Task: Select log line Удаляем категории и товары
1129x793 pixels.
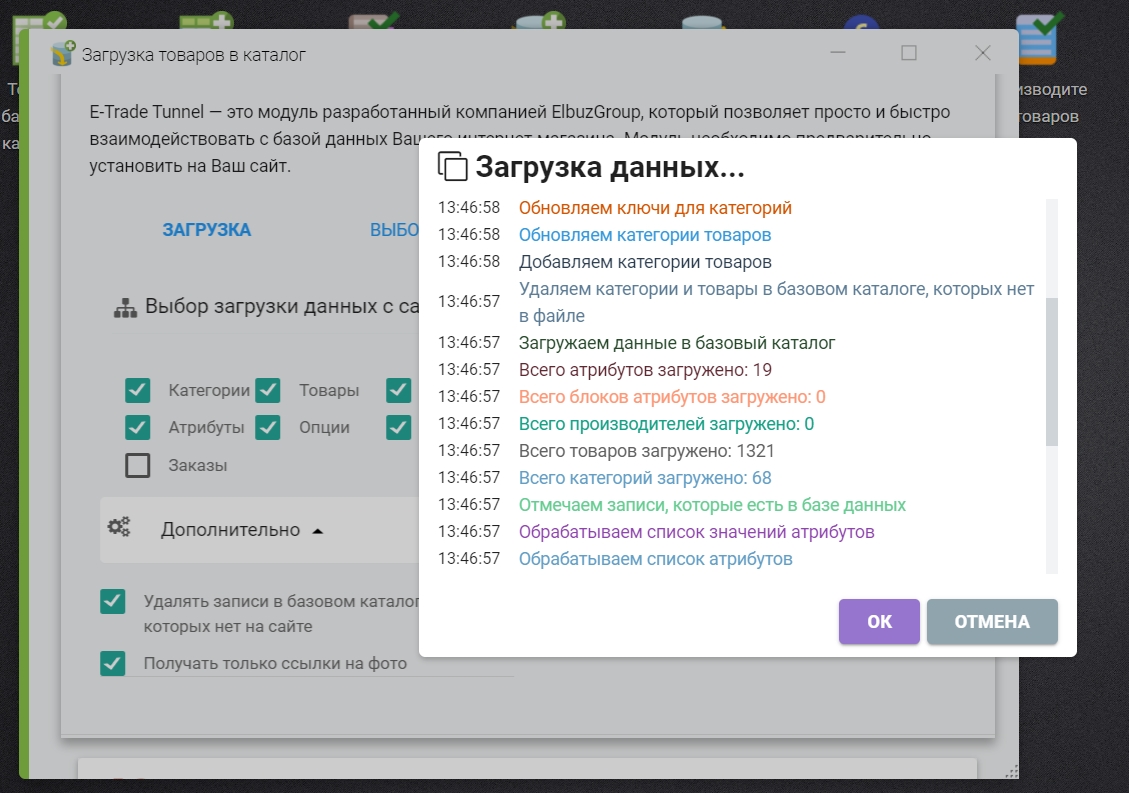Action: [x=776, y=303]
